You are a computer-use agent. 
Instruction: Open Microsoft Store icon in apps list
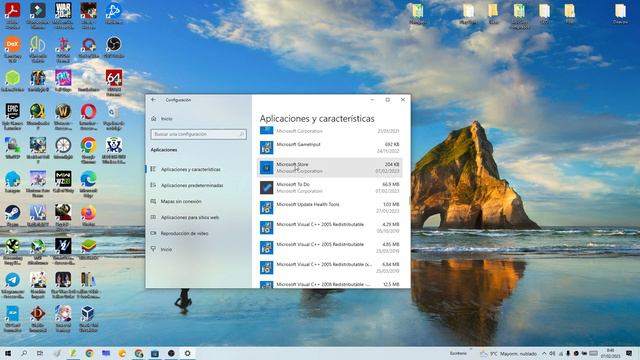coord(267,167)
